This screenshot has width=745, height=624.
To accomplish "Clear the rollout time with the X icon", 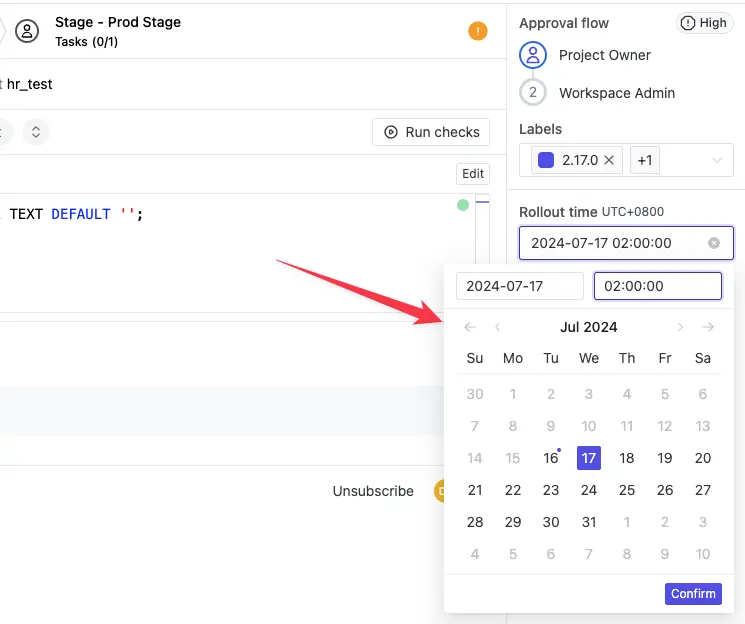I will click(714, 243).
